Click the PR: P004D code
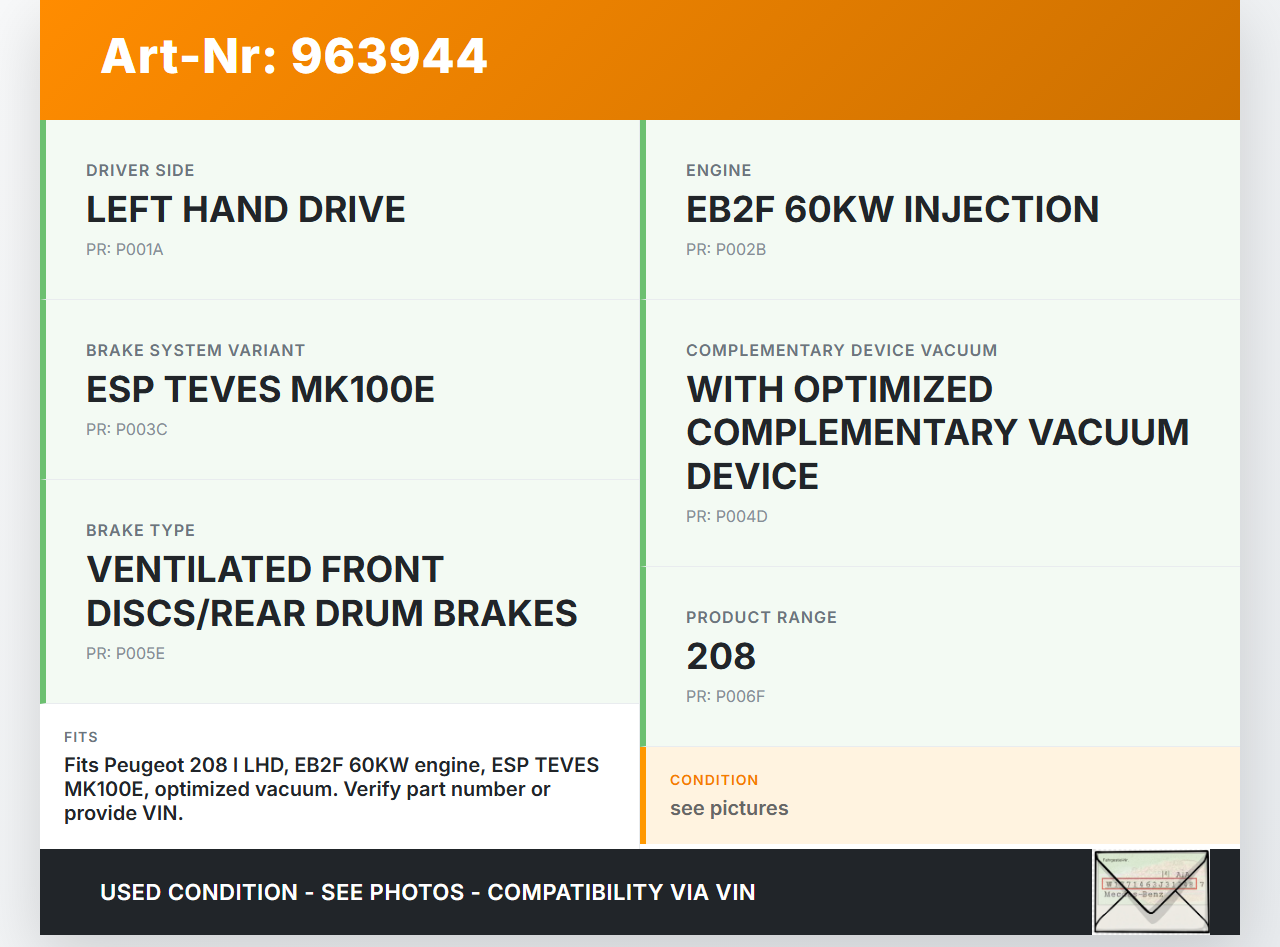The width and height of the screenshot is (1280, 947). (x=726, y=517)
